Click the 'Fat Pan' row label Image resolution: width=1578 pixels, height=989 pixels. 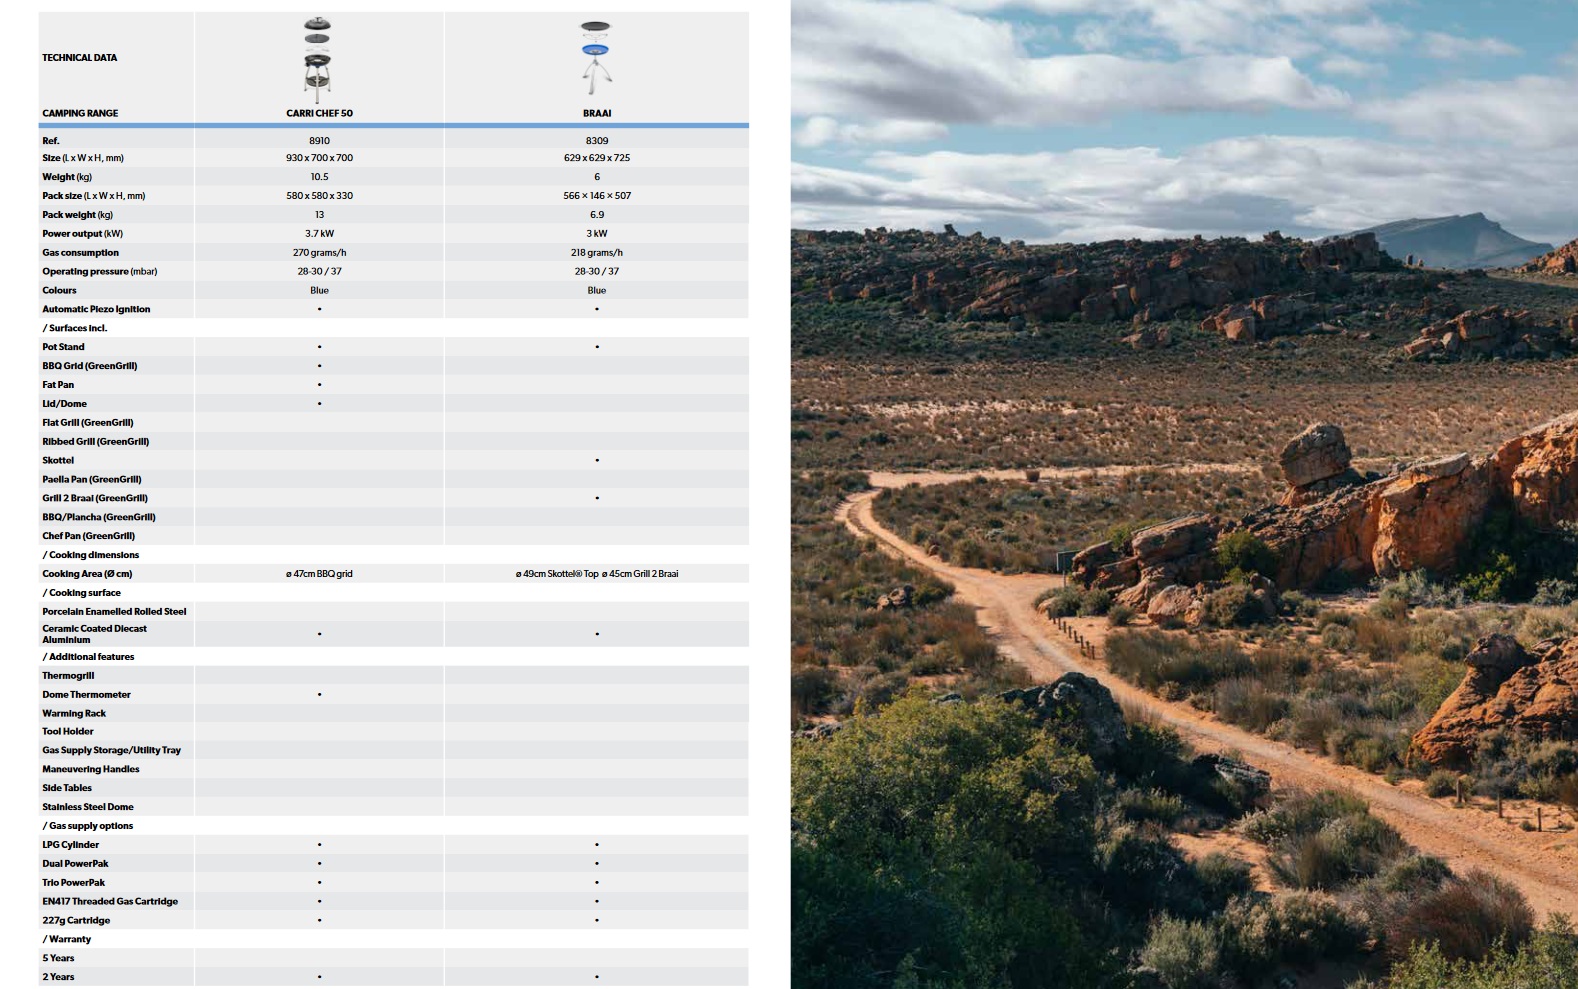(58, 385)
